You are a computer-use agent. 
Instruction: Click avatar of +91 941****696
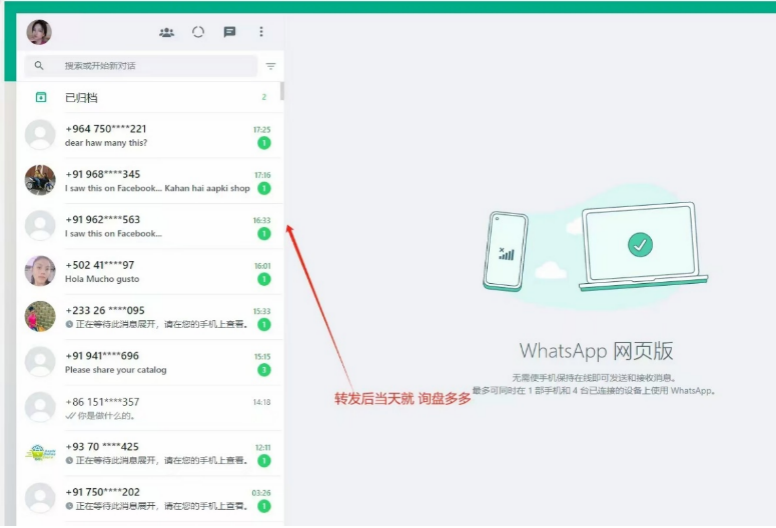coord(40,362)
